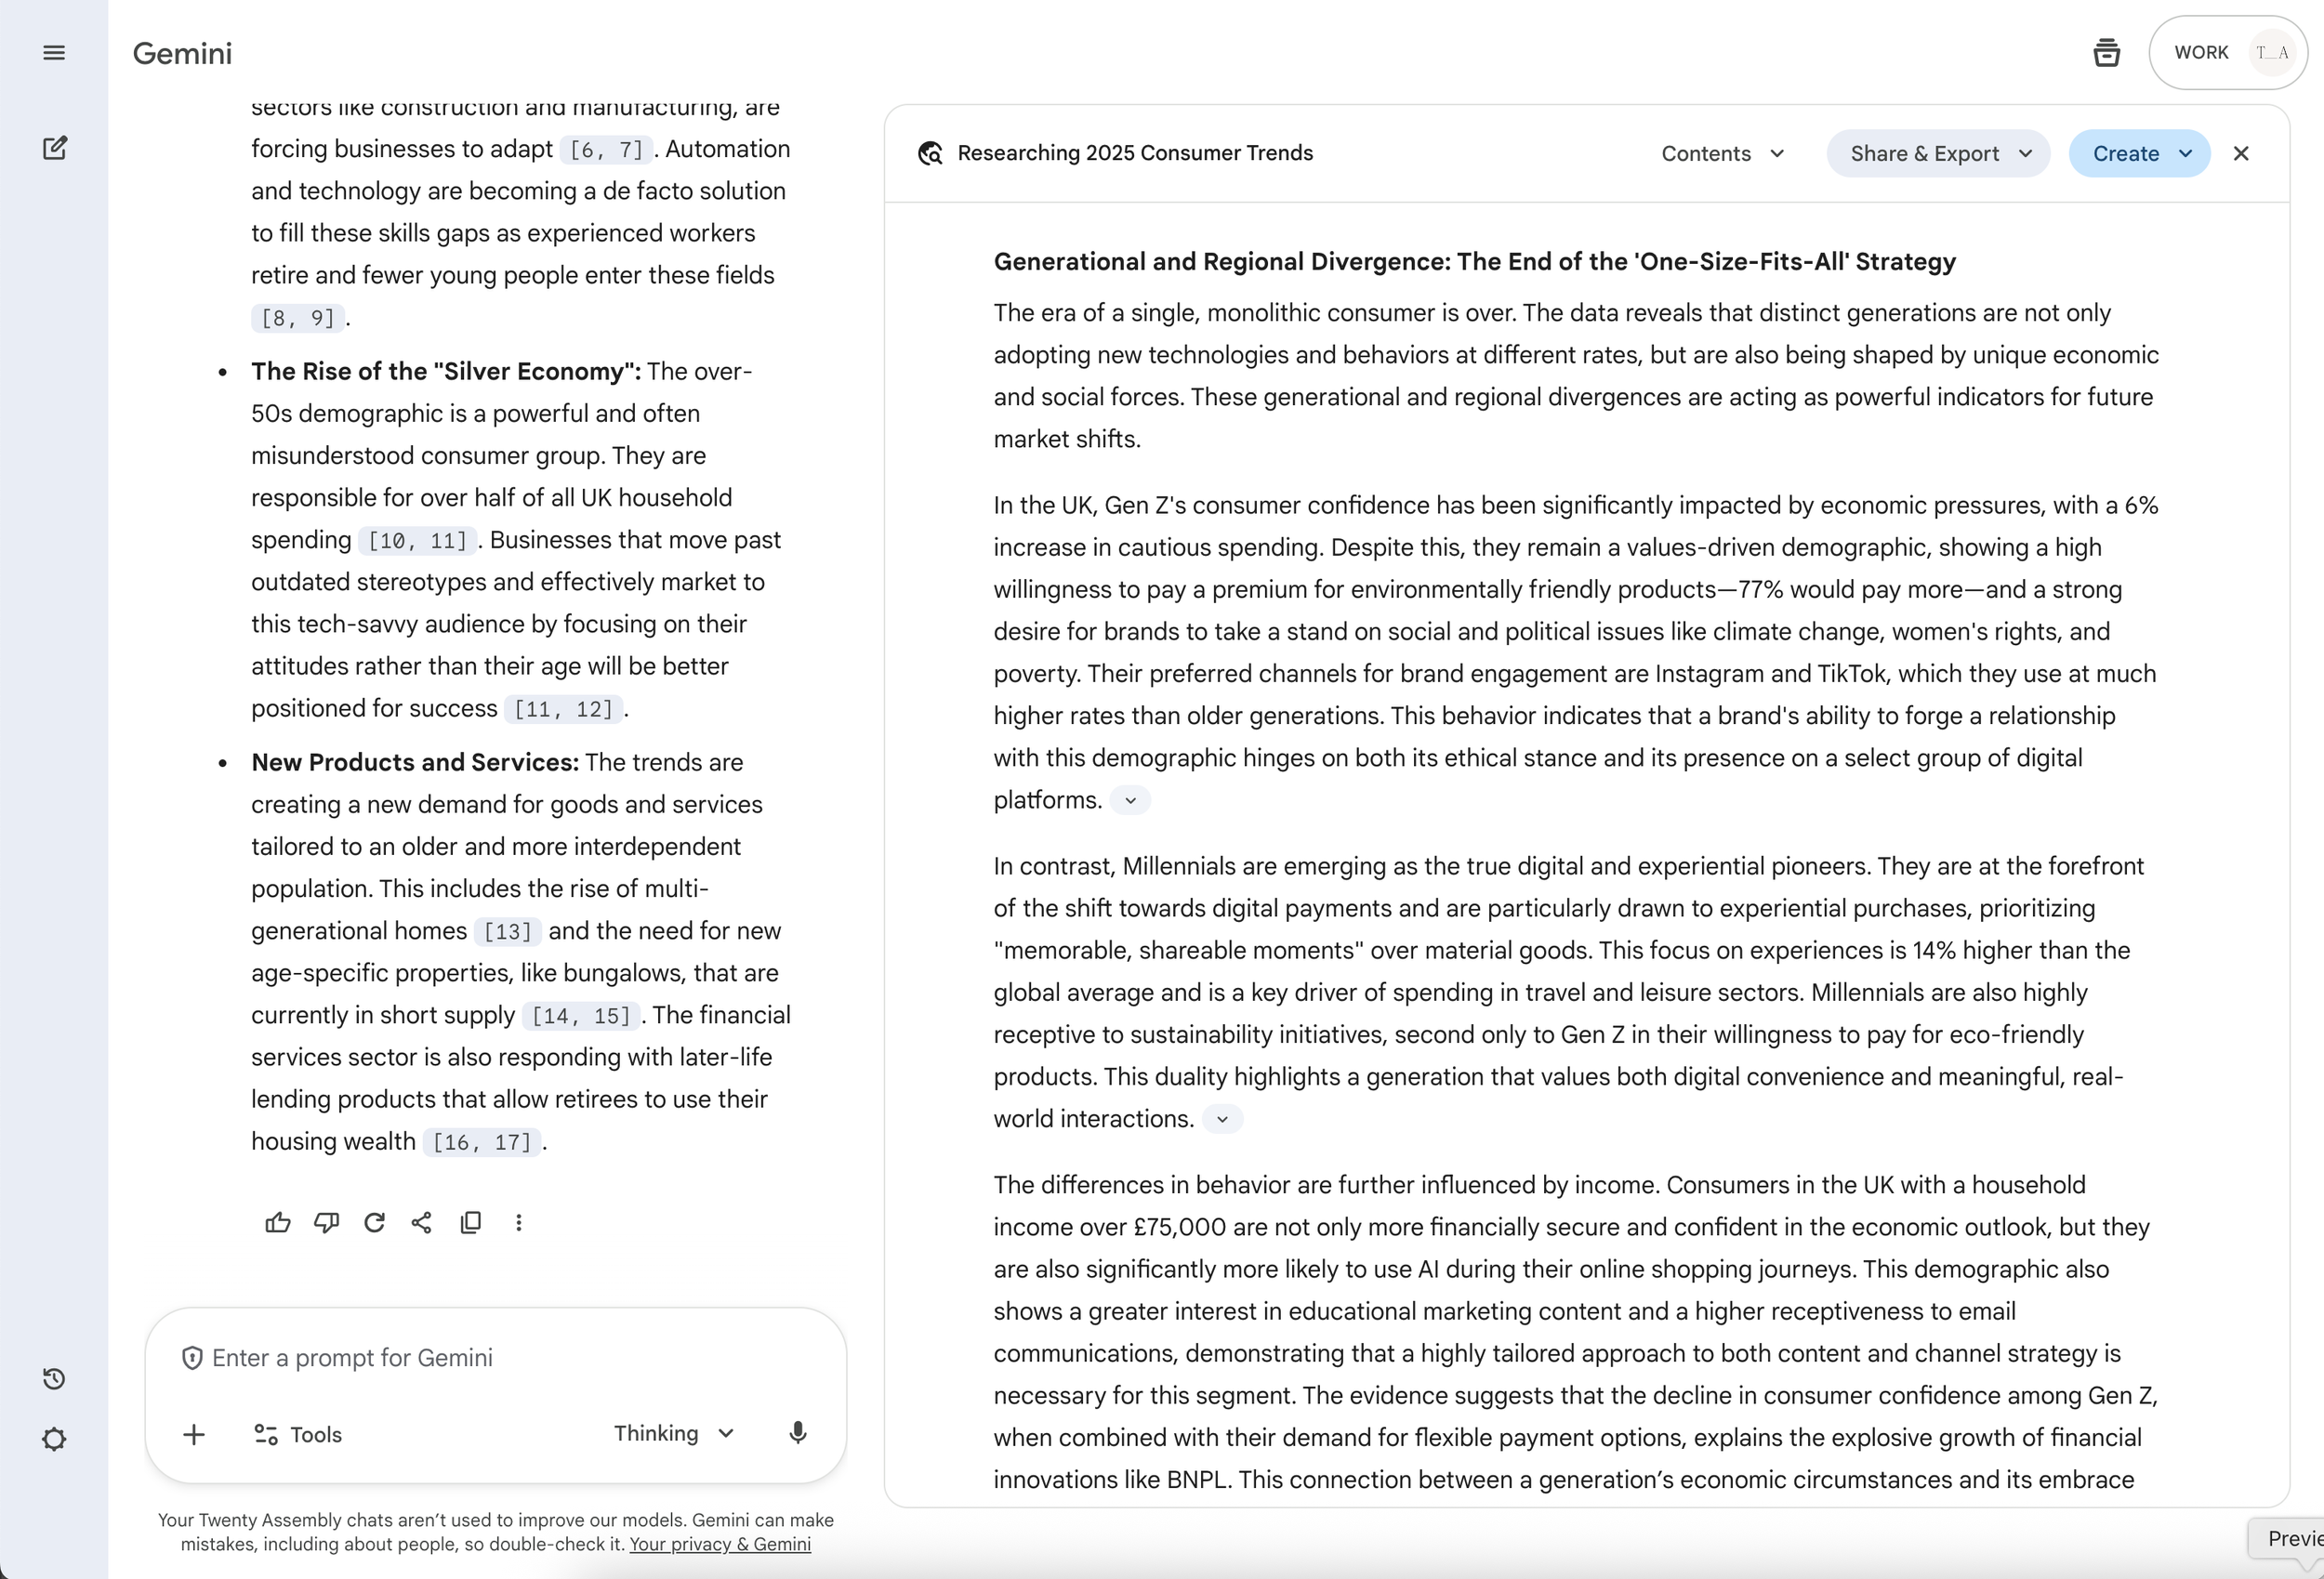2324x1579 pixels.
Task: Open the Share & Export dropdown
Action: pos(1938,153)
